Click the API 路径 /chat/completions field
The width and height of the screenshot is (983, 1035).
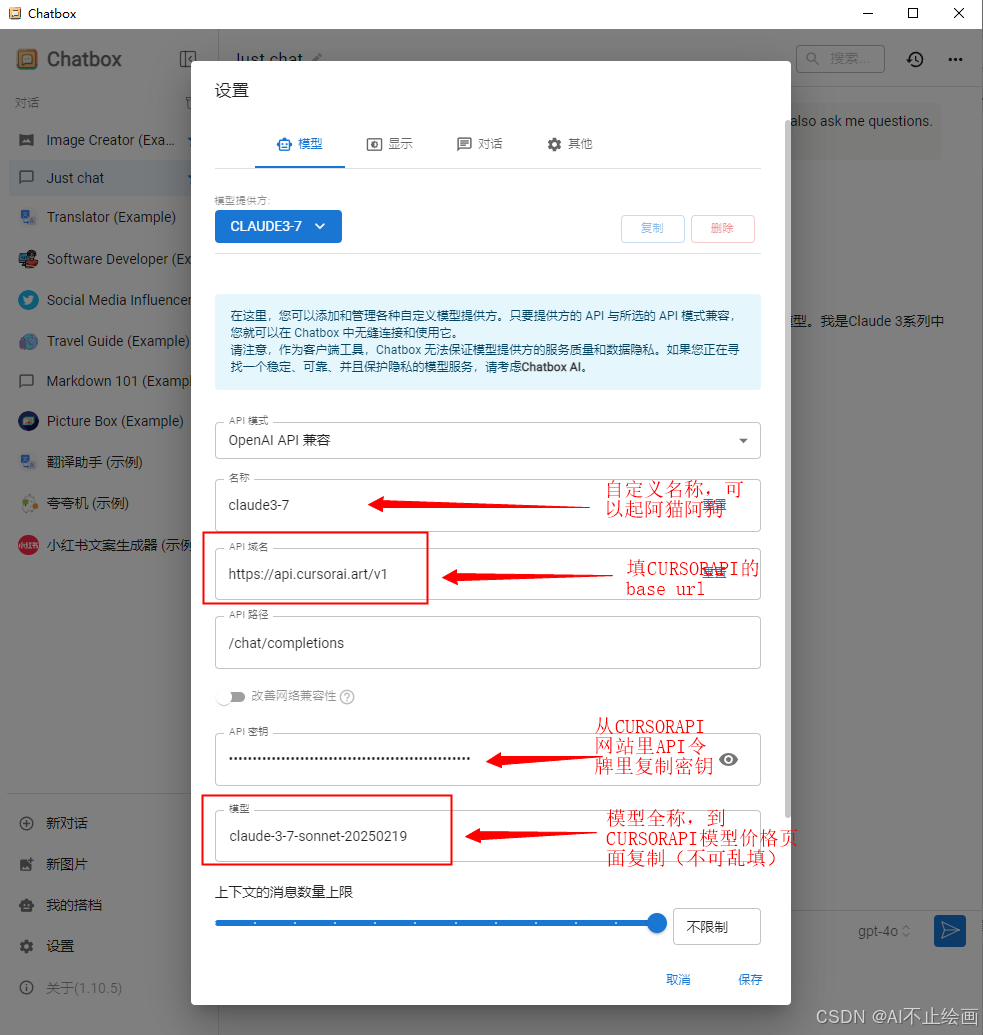[487, 643]
